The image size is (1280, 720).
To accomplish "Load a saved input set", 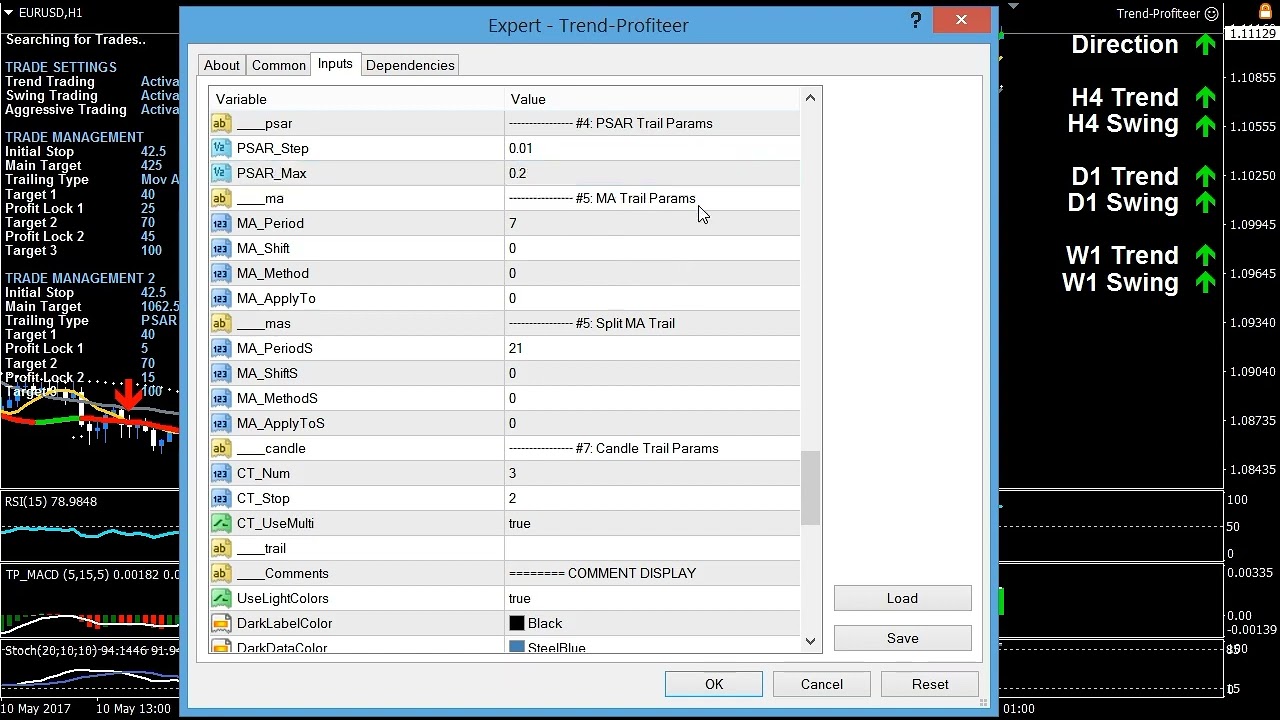I will pyautogui.click(x=902, y=598).
